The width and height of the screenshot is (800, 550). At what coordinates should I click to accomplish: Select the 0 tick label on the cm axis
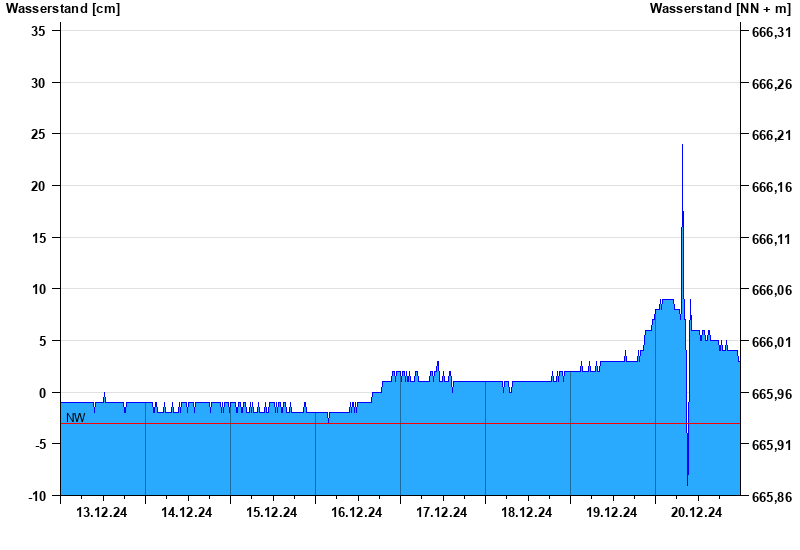pos(44,393)
